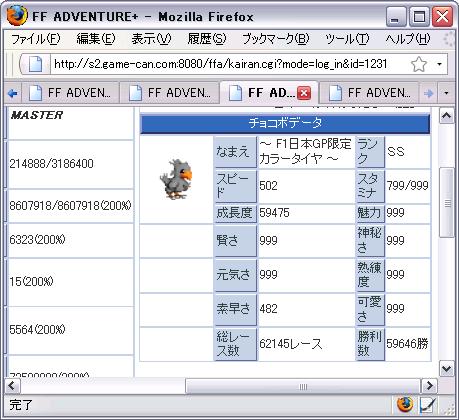The height and width of the screenshot is (420, 459).
Task: Click the vertical scrollbar up arrow
Action: point(446,116)
